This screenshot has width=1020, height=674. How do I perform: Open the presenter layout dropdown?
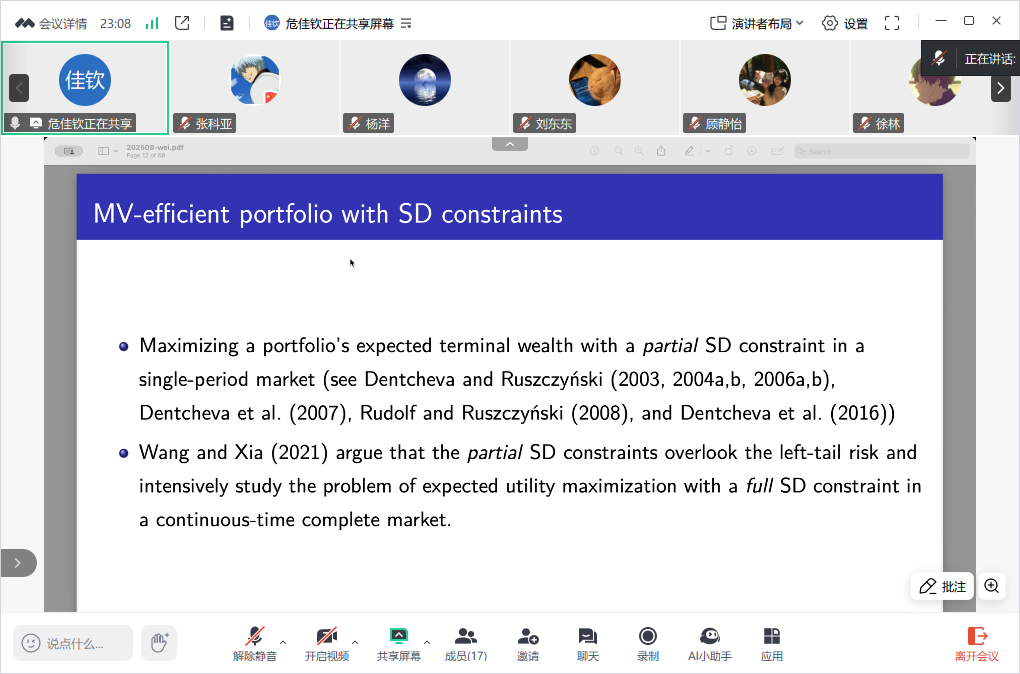click(757, 23)
